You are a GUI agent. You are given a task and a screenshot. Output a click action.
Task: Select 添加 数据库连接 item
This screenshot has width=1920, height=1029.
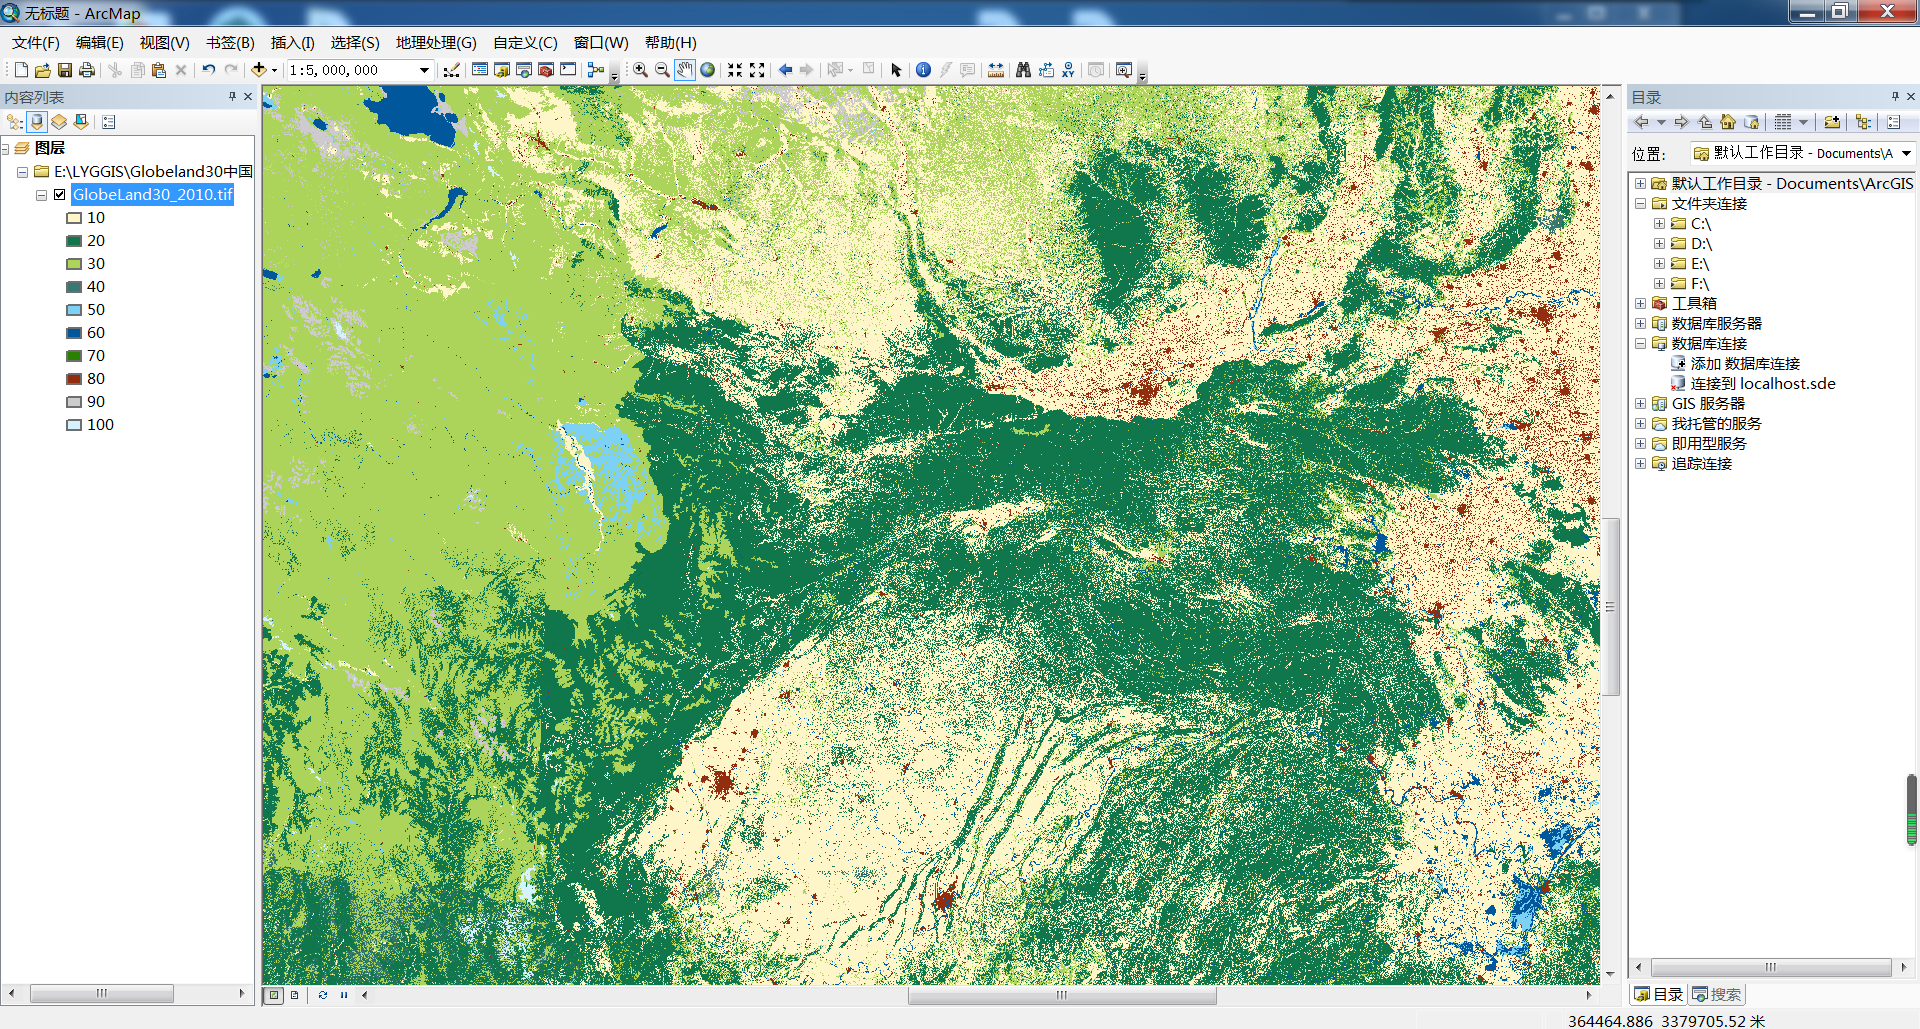pos(1745,363)
